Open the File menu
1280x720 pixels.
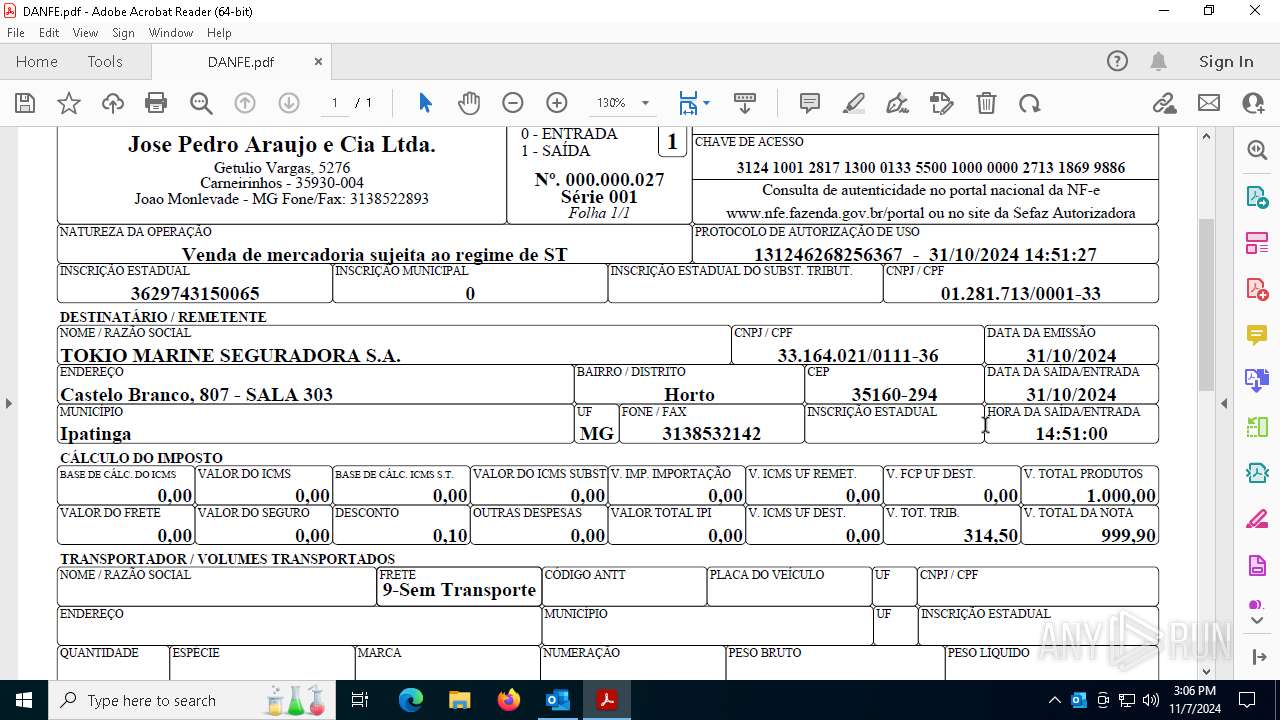click(15, 33)
